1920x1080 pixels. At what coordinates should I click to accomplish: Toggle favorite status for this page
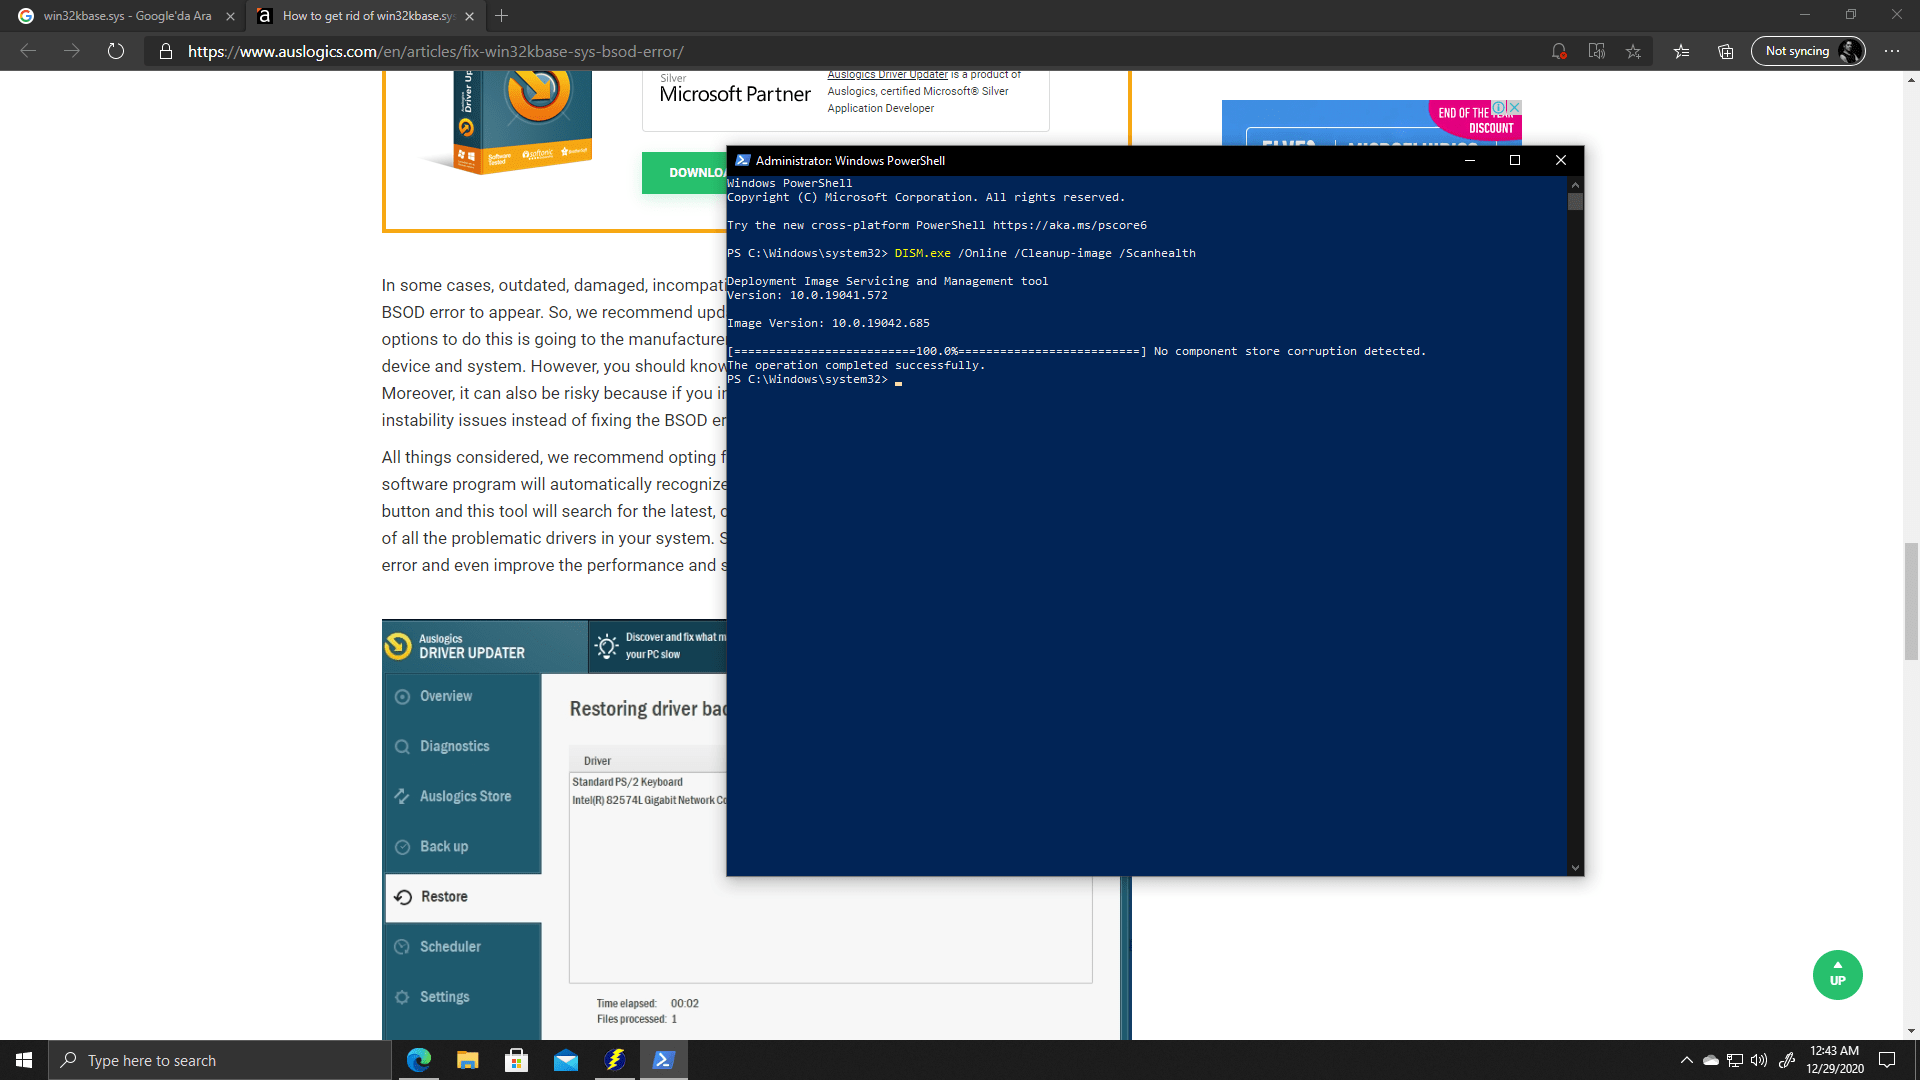click(x=1633, y=51)
